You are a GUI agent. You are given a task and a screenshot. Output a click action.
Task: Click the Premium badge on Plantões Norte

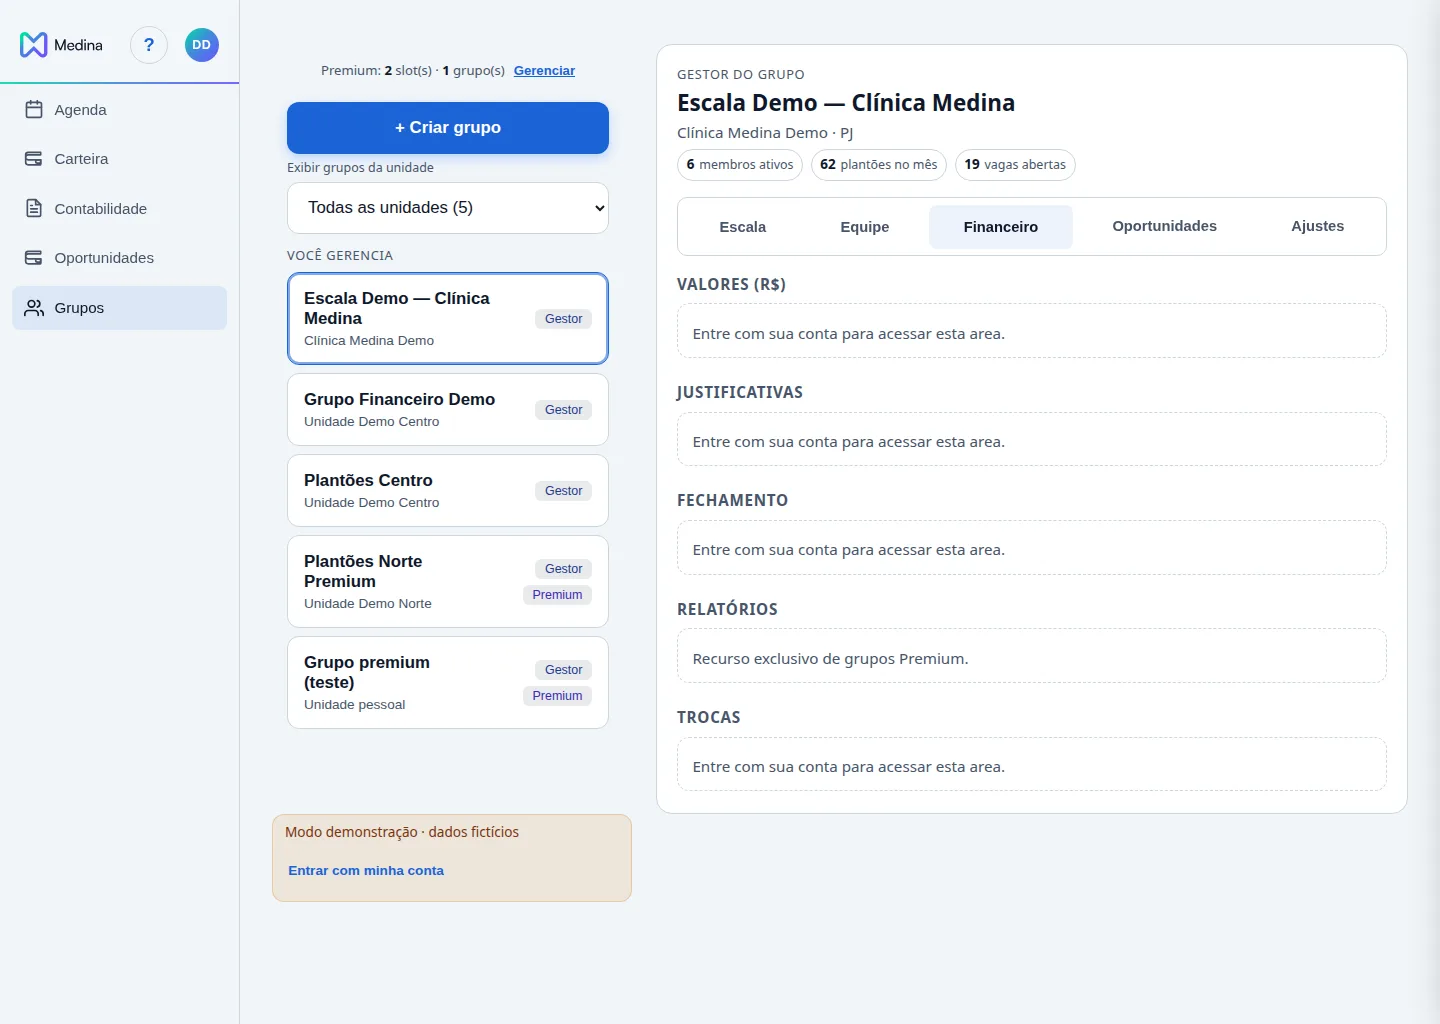coord(557,595)
